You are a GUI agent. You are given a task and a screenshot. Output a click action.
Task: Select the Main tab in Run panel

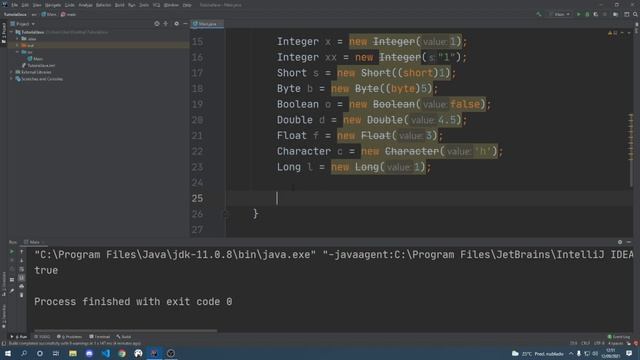point(33,242)
